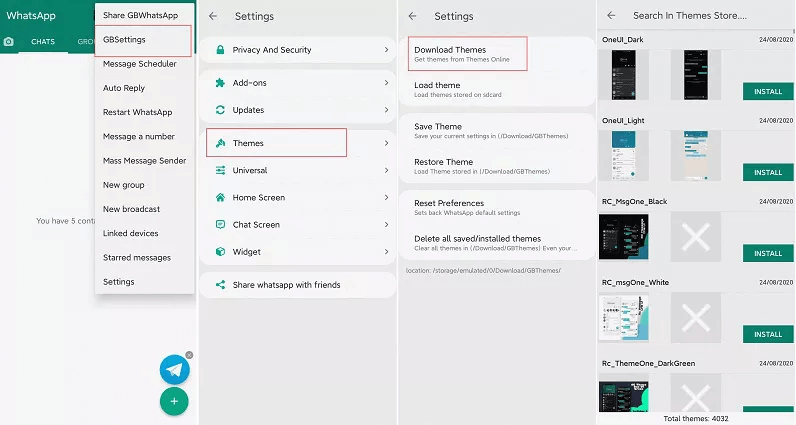Dismiss Telegram bubble with small x
796x425 pixels.
(189, 355)
